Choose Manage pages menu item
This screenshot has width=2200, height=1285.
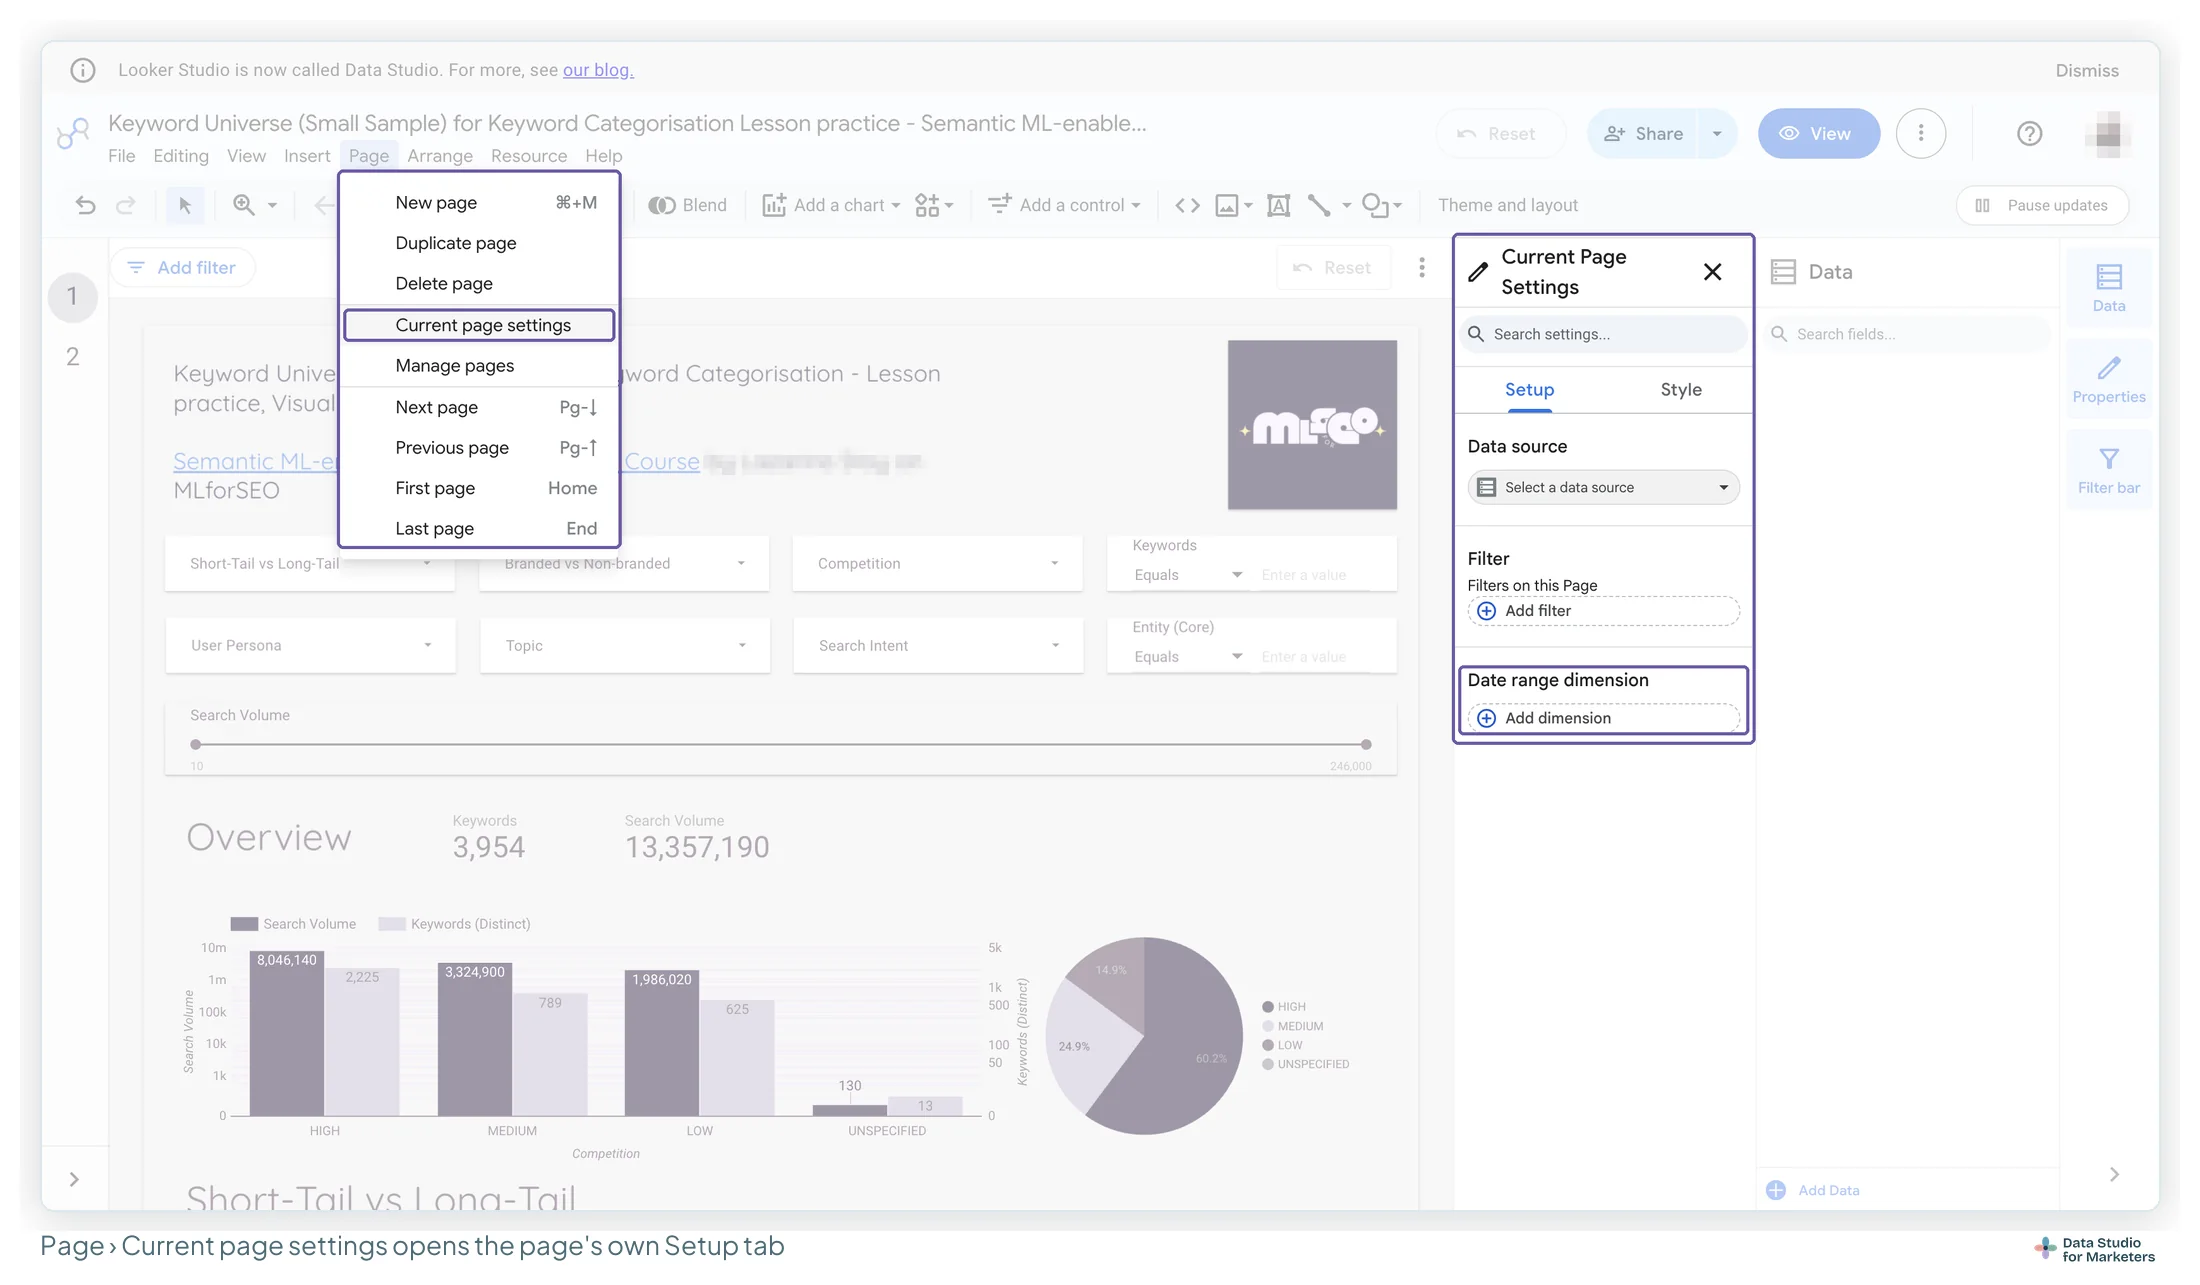click(479, 366)
